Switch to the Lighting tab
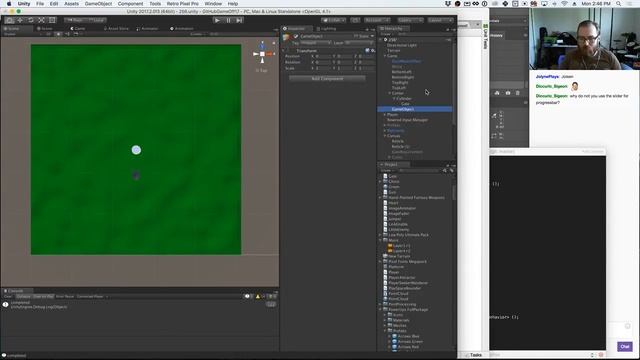The image size is (640, 360). [x=327, y=29]
